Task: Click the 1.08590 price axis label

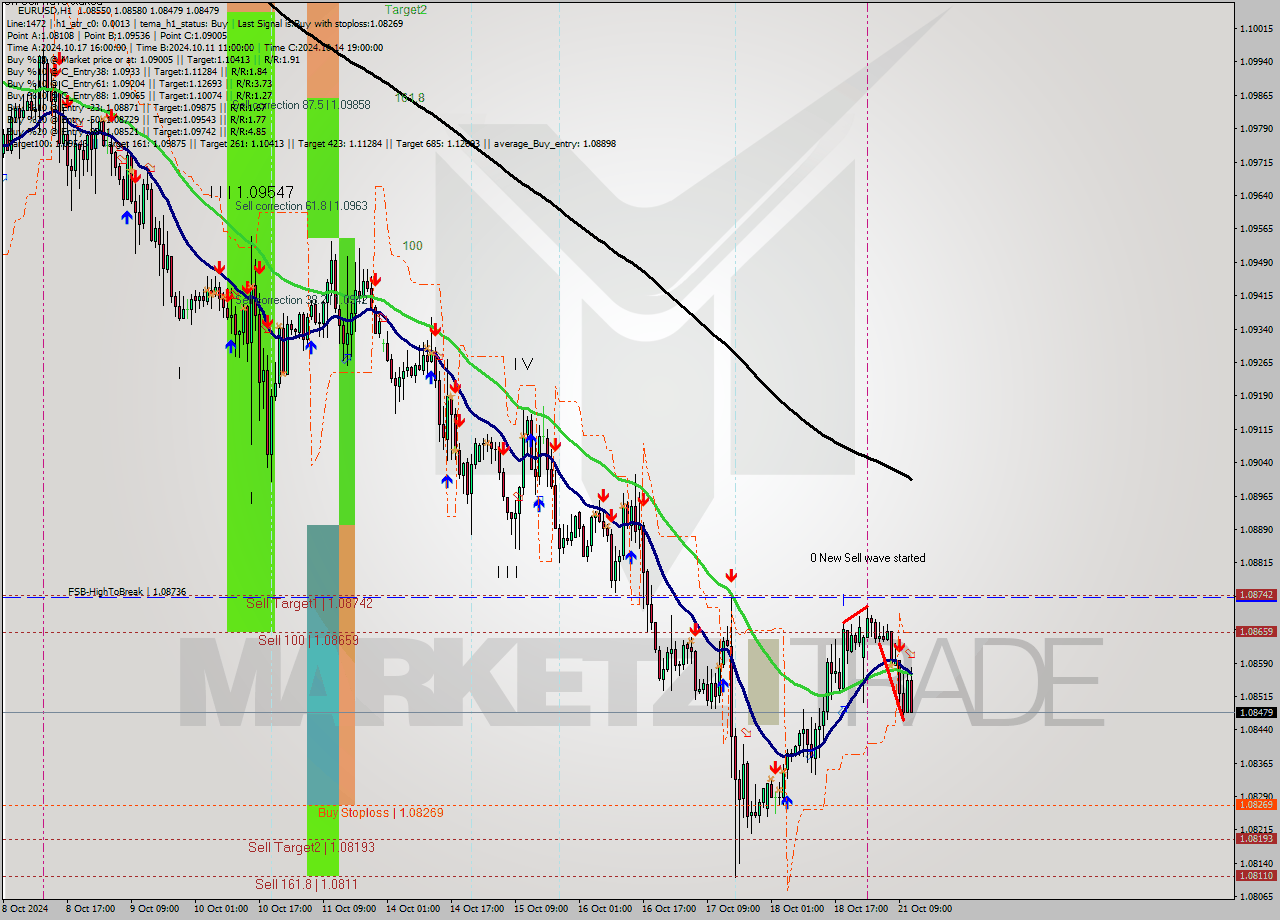Action: click(x=1256, y=663)
